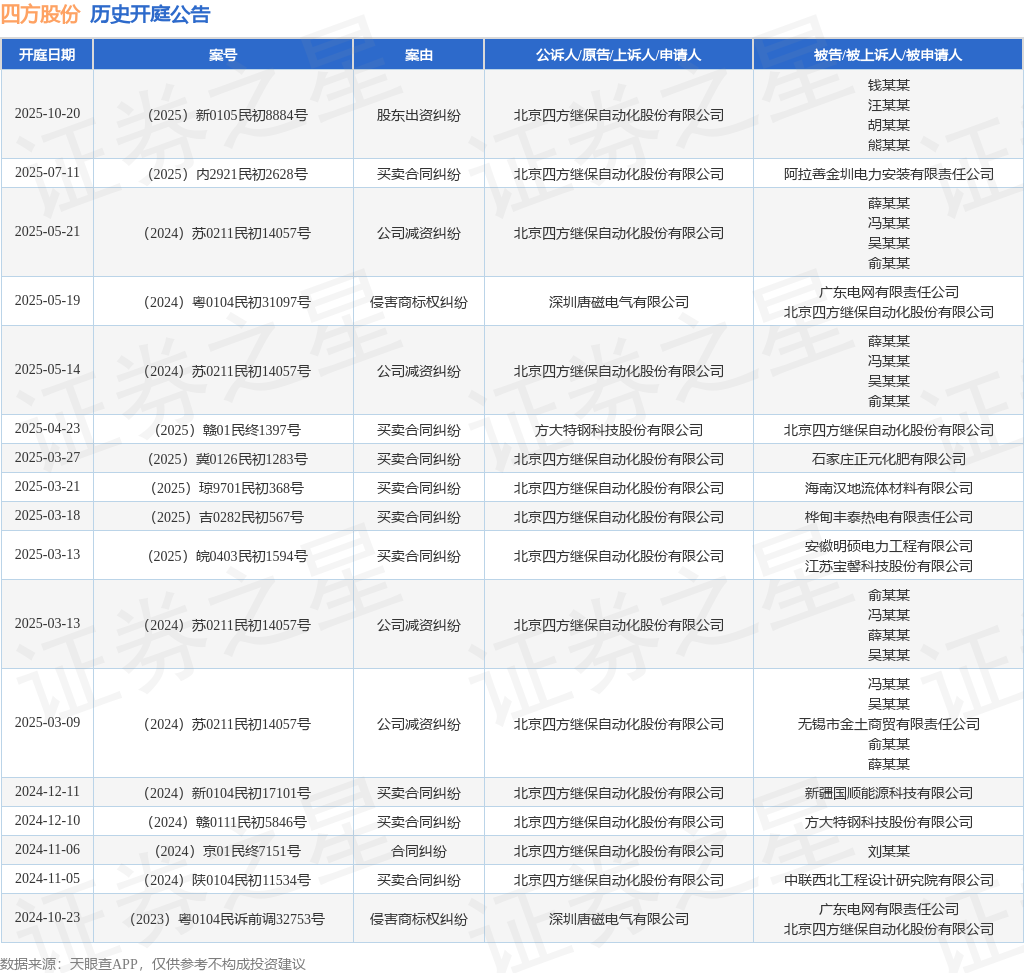Viewport: 1024px width, 973px height.
Task: Click 无锡市金土商贸有限责任公司
Action: pos(889,724)
